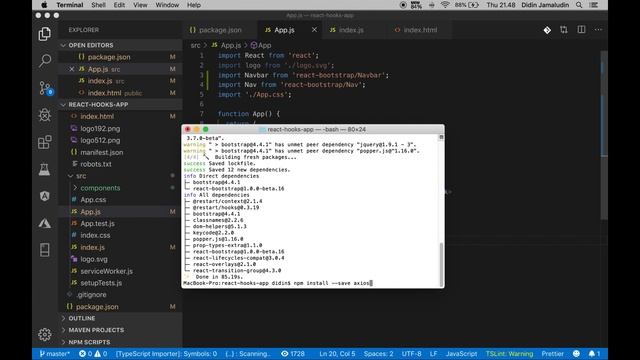Click the App symbol in editor breadcrumb
This screenshot has height=360, width=640.
[x=261, y=45]
